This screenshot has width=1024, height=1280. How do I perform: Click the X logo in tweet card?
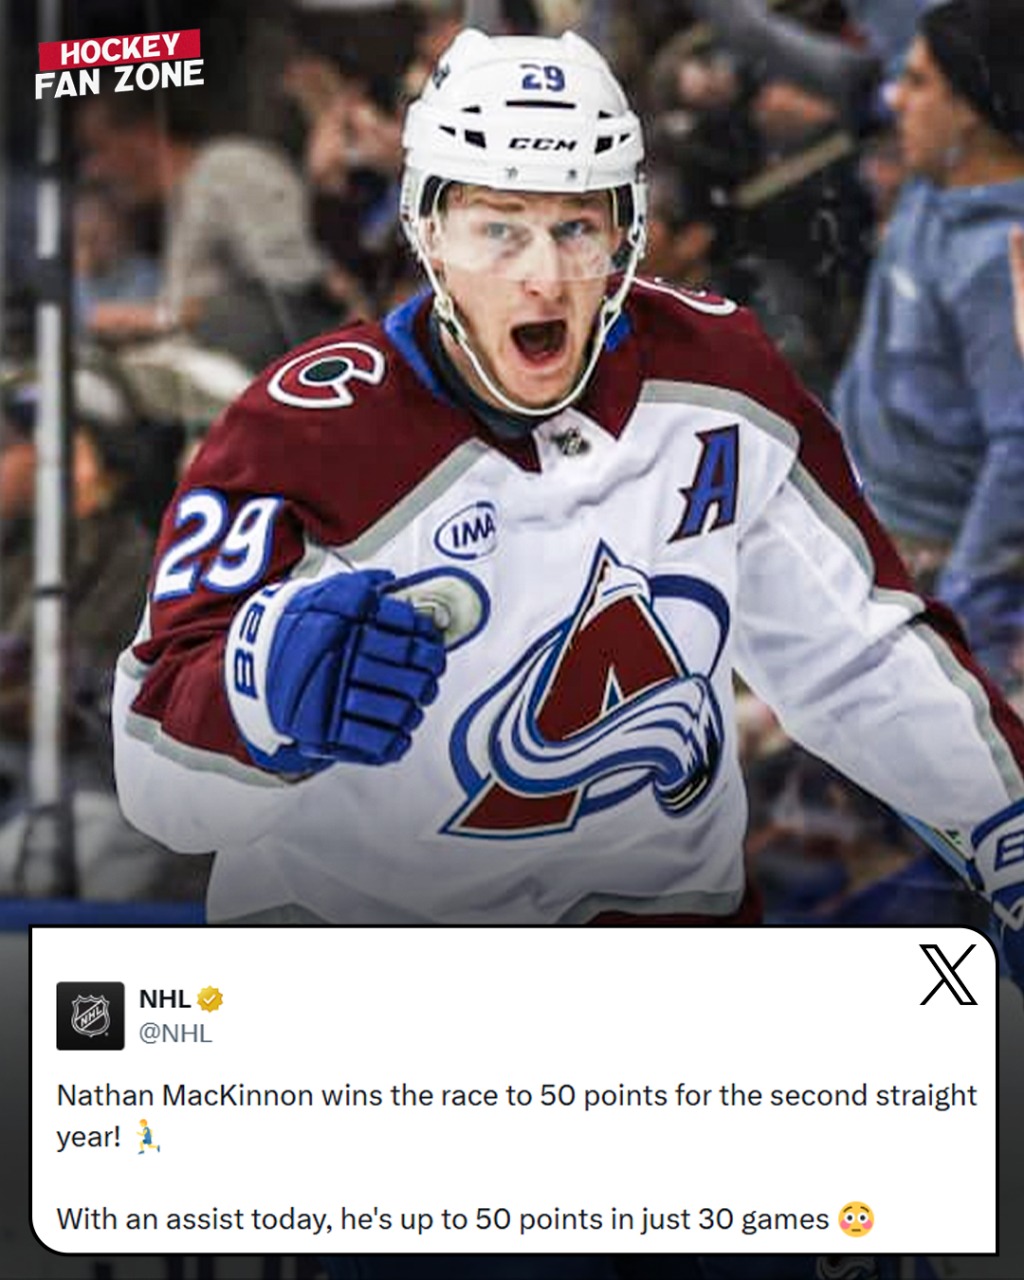948,975
